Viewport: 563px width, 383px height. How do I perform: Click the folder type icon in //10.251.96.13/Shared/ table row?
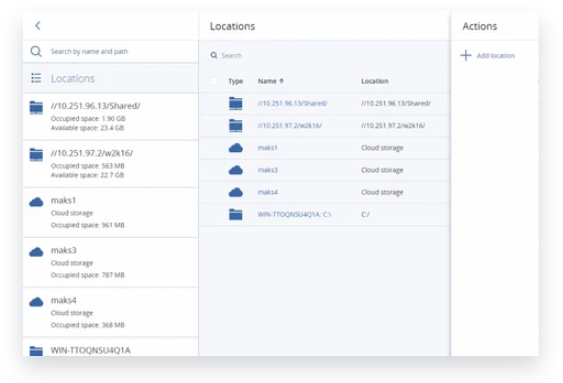coord(236,103)
